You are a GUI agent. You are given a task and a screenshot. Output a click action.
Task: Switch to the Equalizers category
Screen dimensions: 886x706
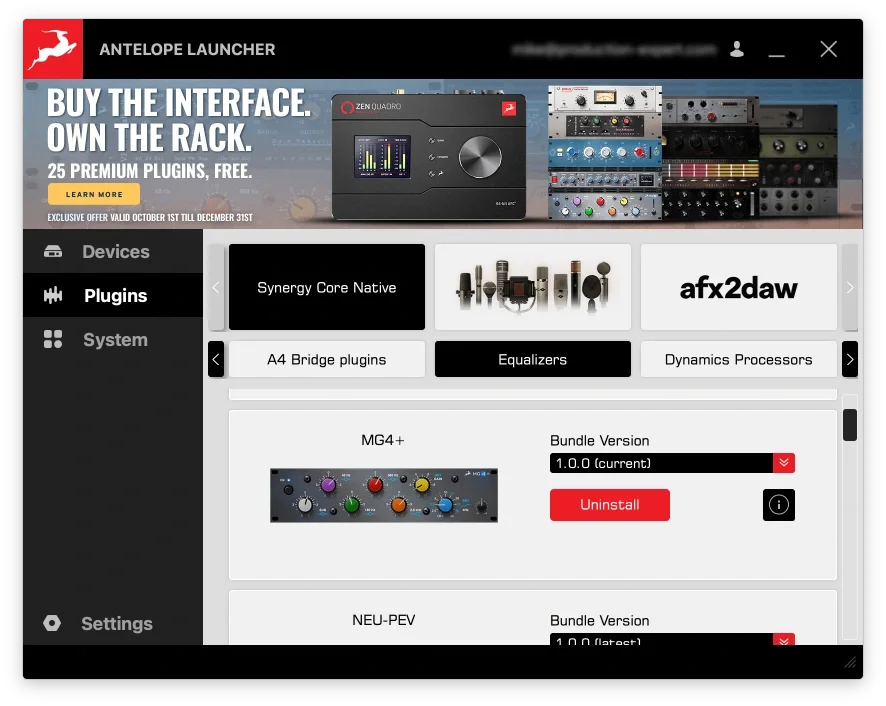pos(532,359)
